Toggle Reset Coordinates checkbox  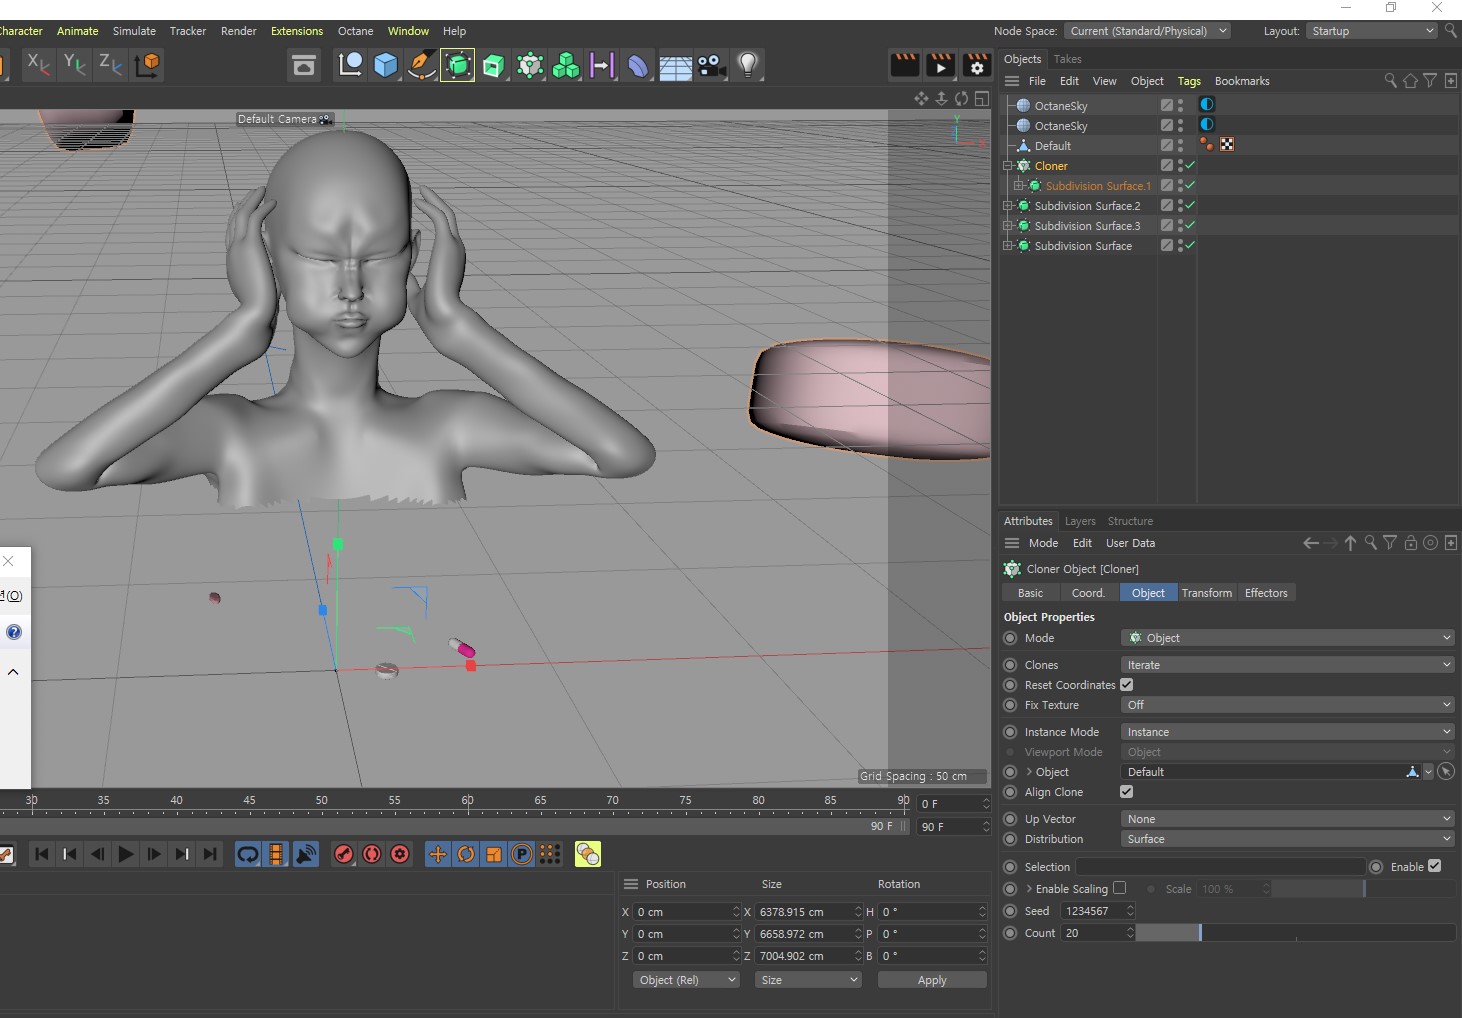click(x=1127, y=685)
